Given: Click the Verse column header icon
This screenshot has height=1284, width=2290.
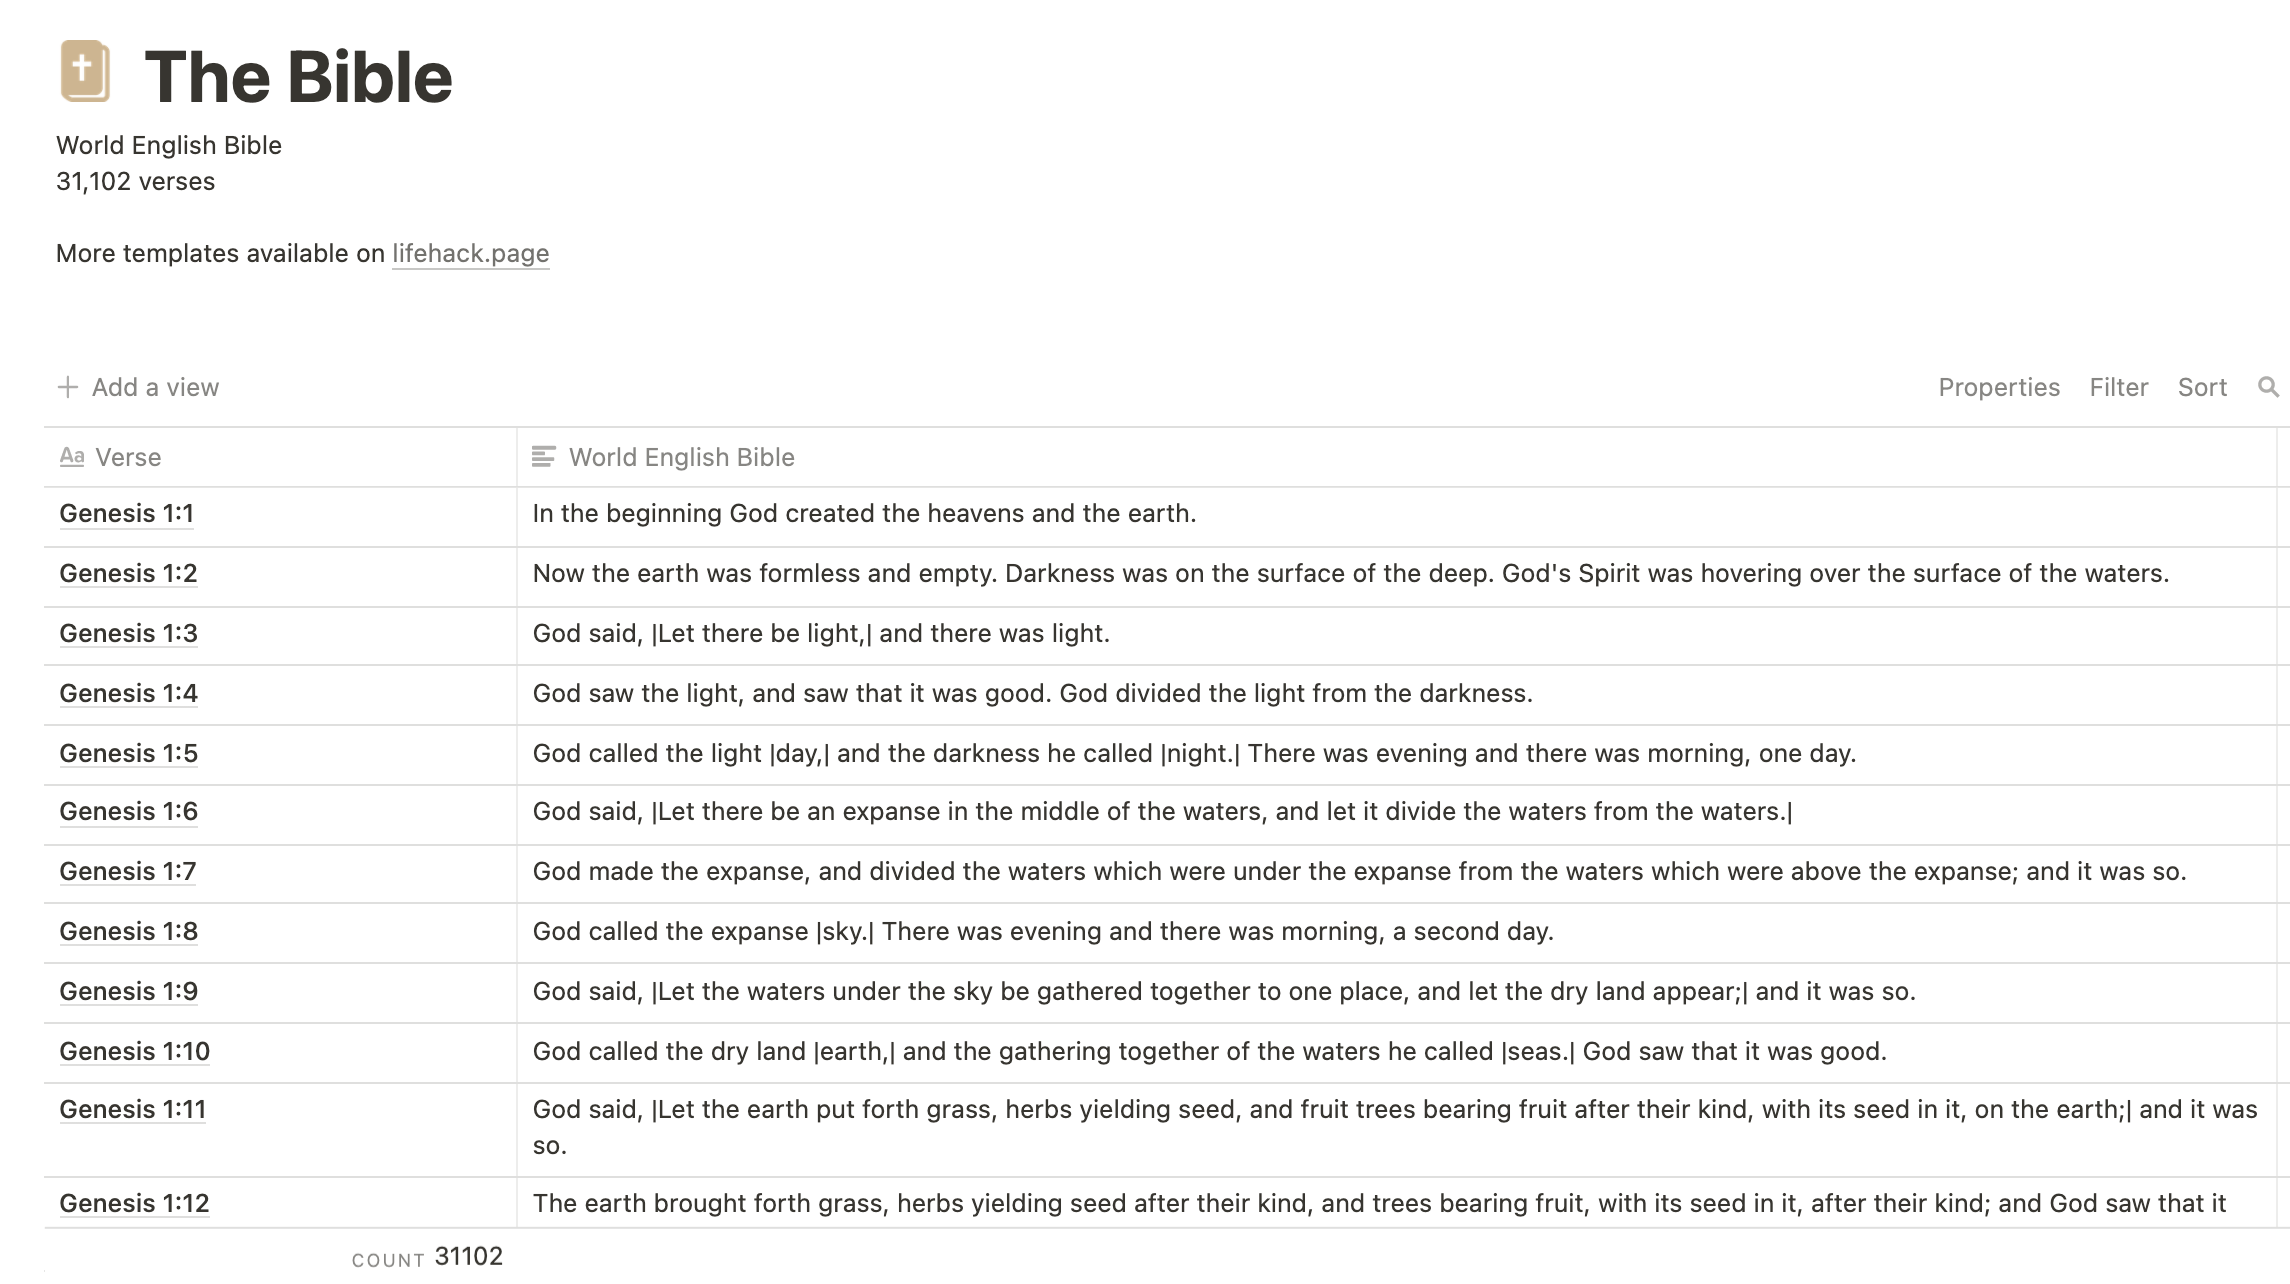Looking at the screenshot, I should (x=71, y=456).
